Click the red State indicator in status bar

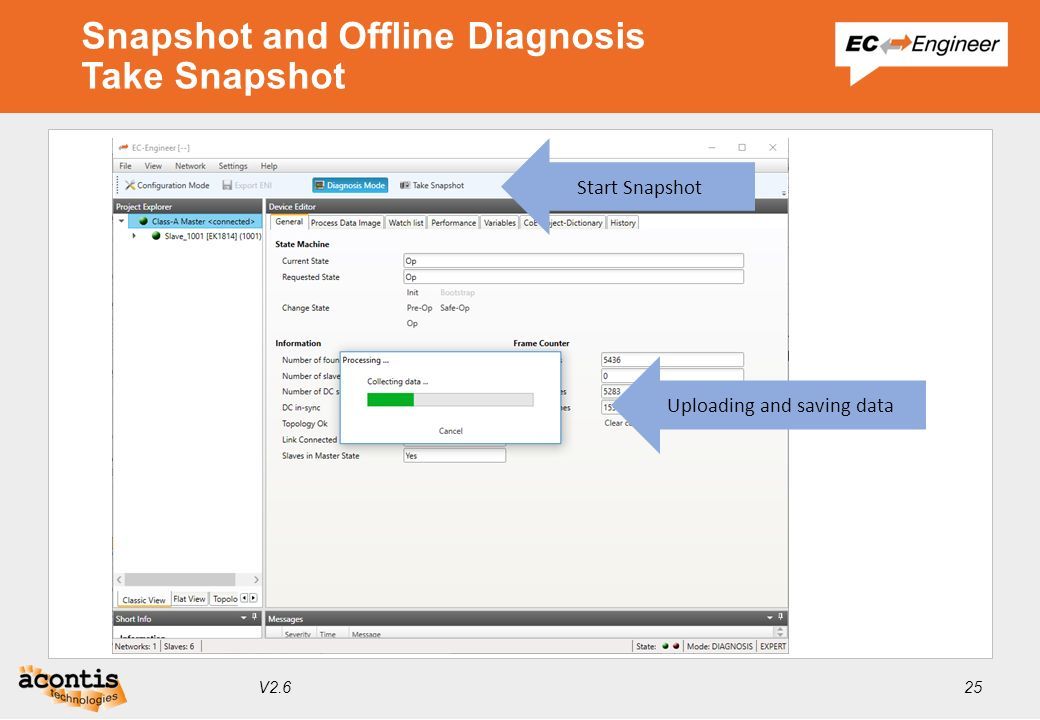tap(676, 646)
